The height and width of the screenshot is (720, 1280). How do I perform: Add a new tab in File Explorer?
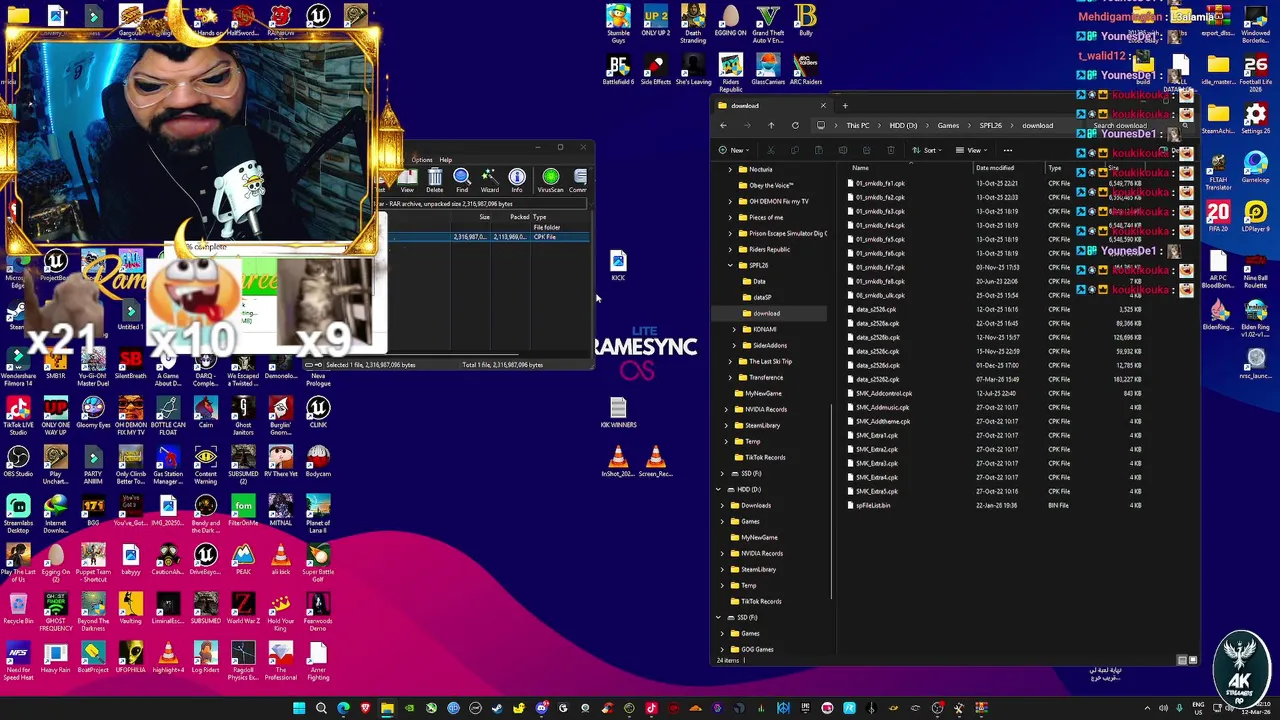(845, 105)
